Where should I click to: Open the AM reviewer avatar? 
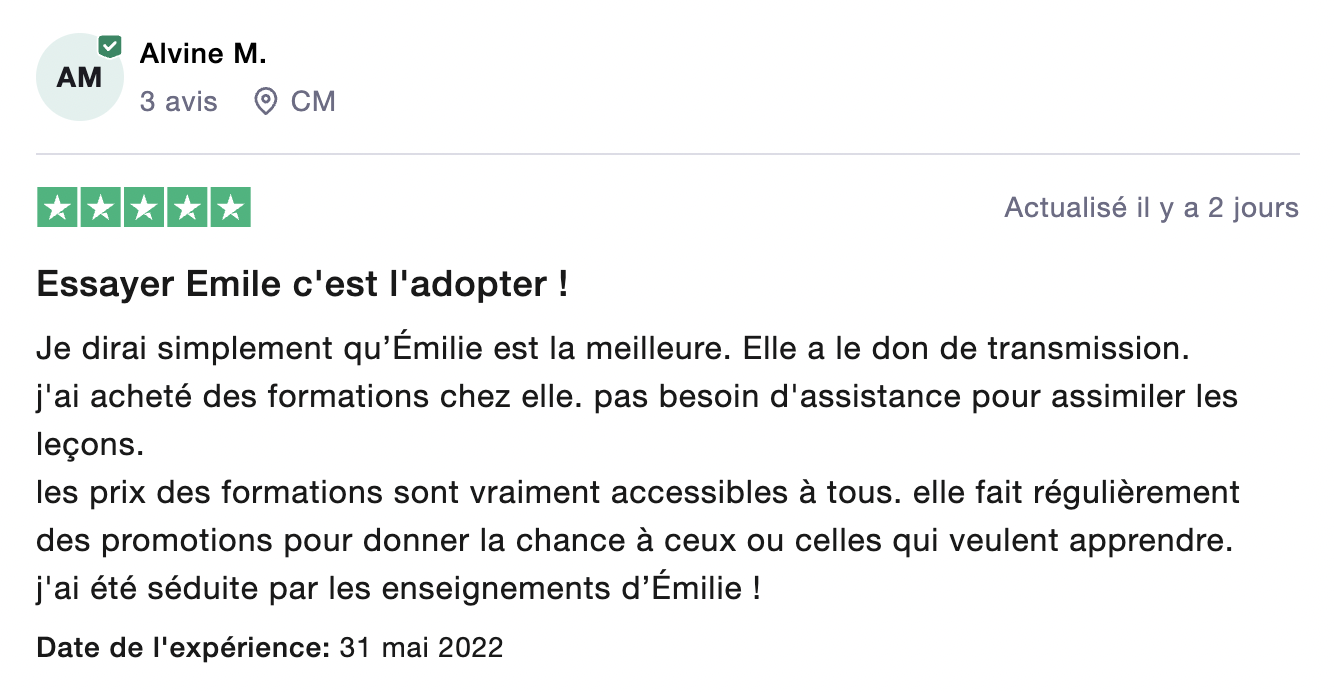coord(79,77)
